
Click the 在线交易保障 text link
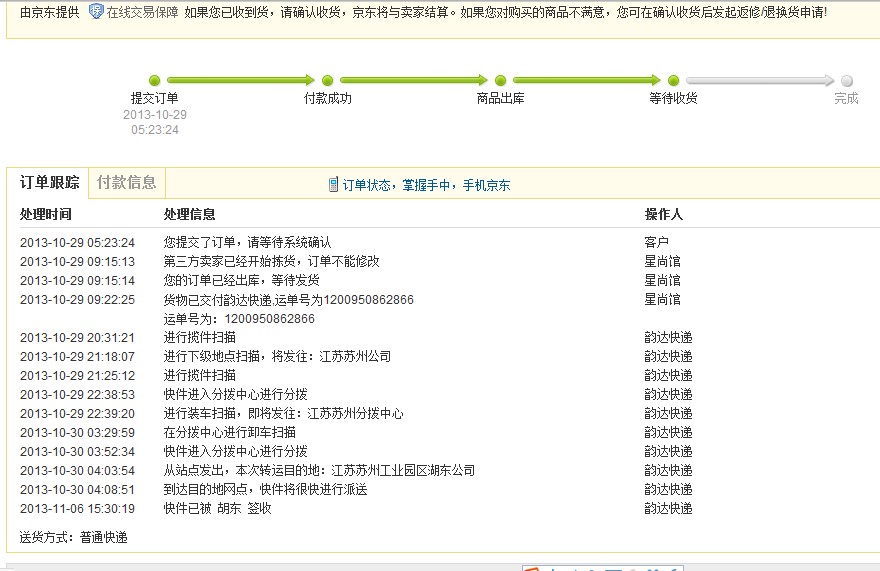142,12
